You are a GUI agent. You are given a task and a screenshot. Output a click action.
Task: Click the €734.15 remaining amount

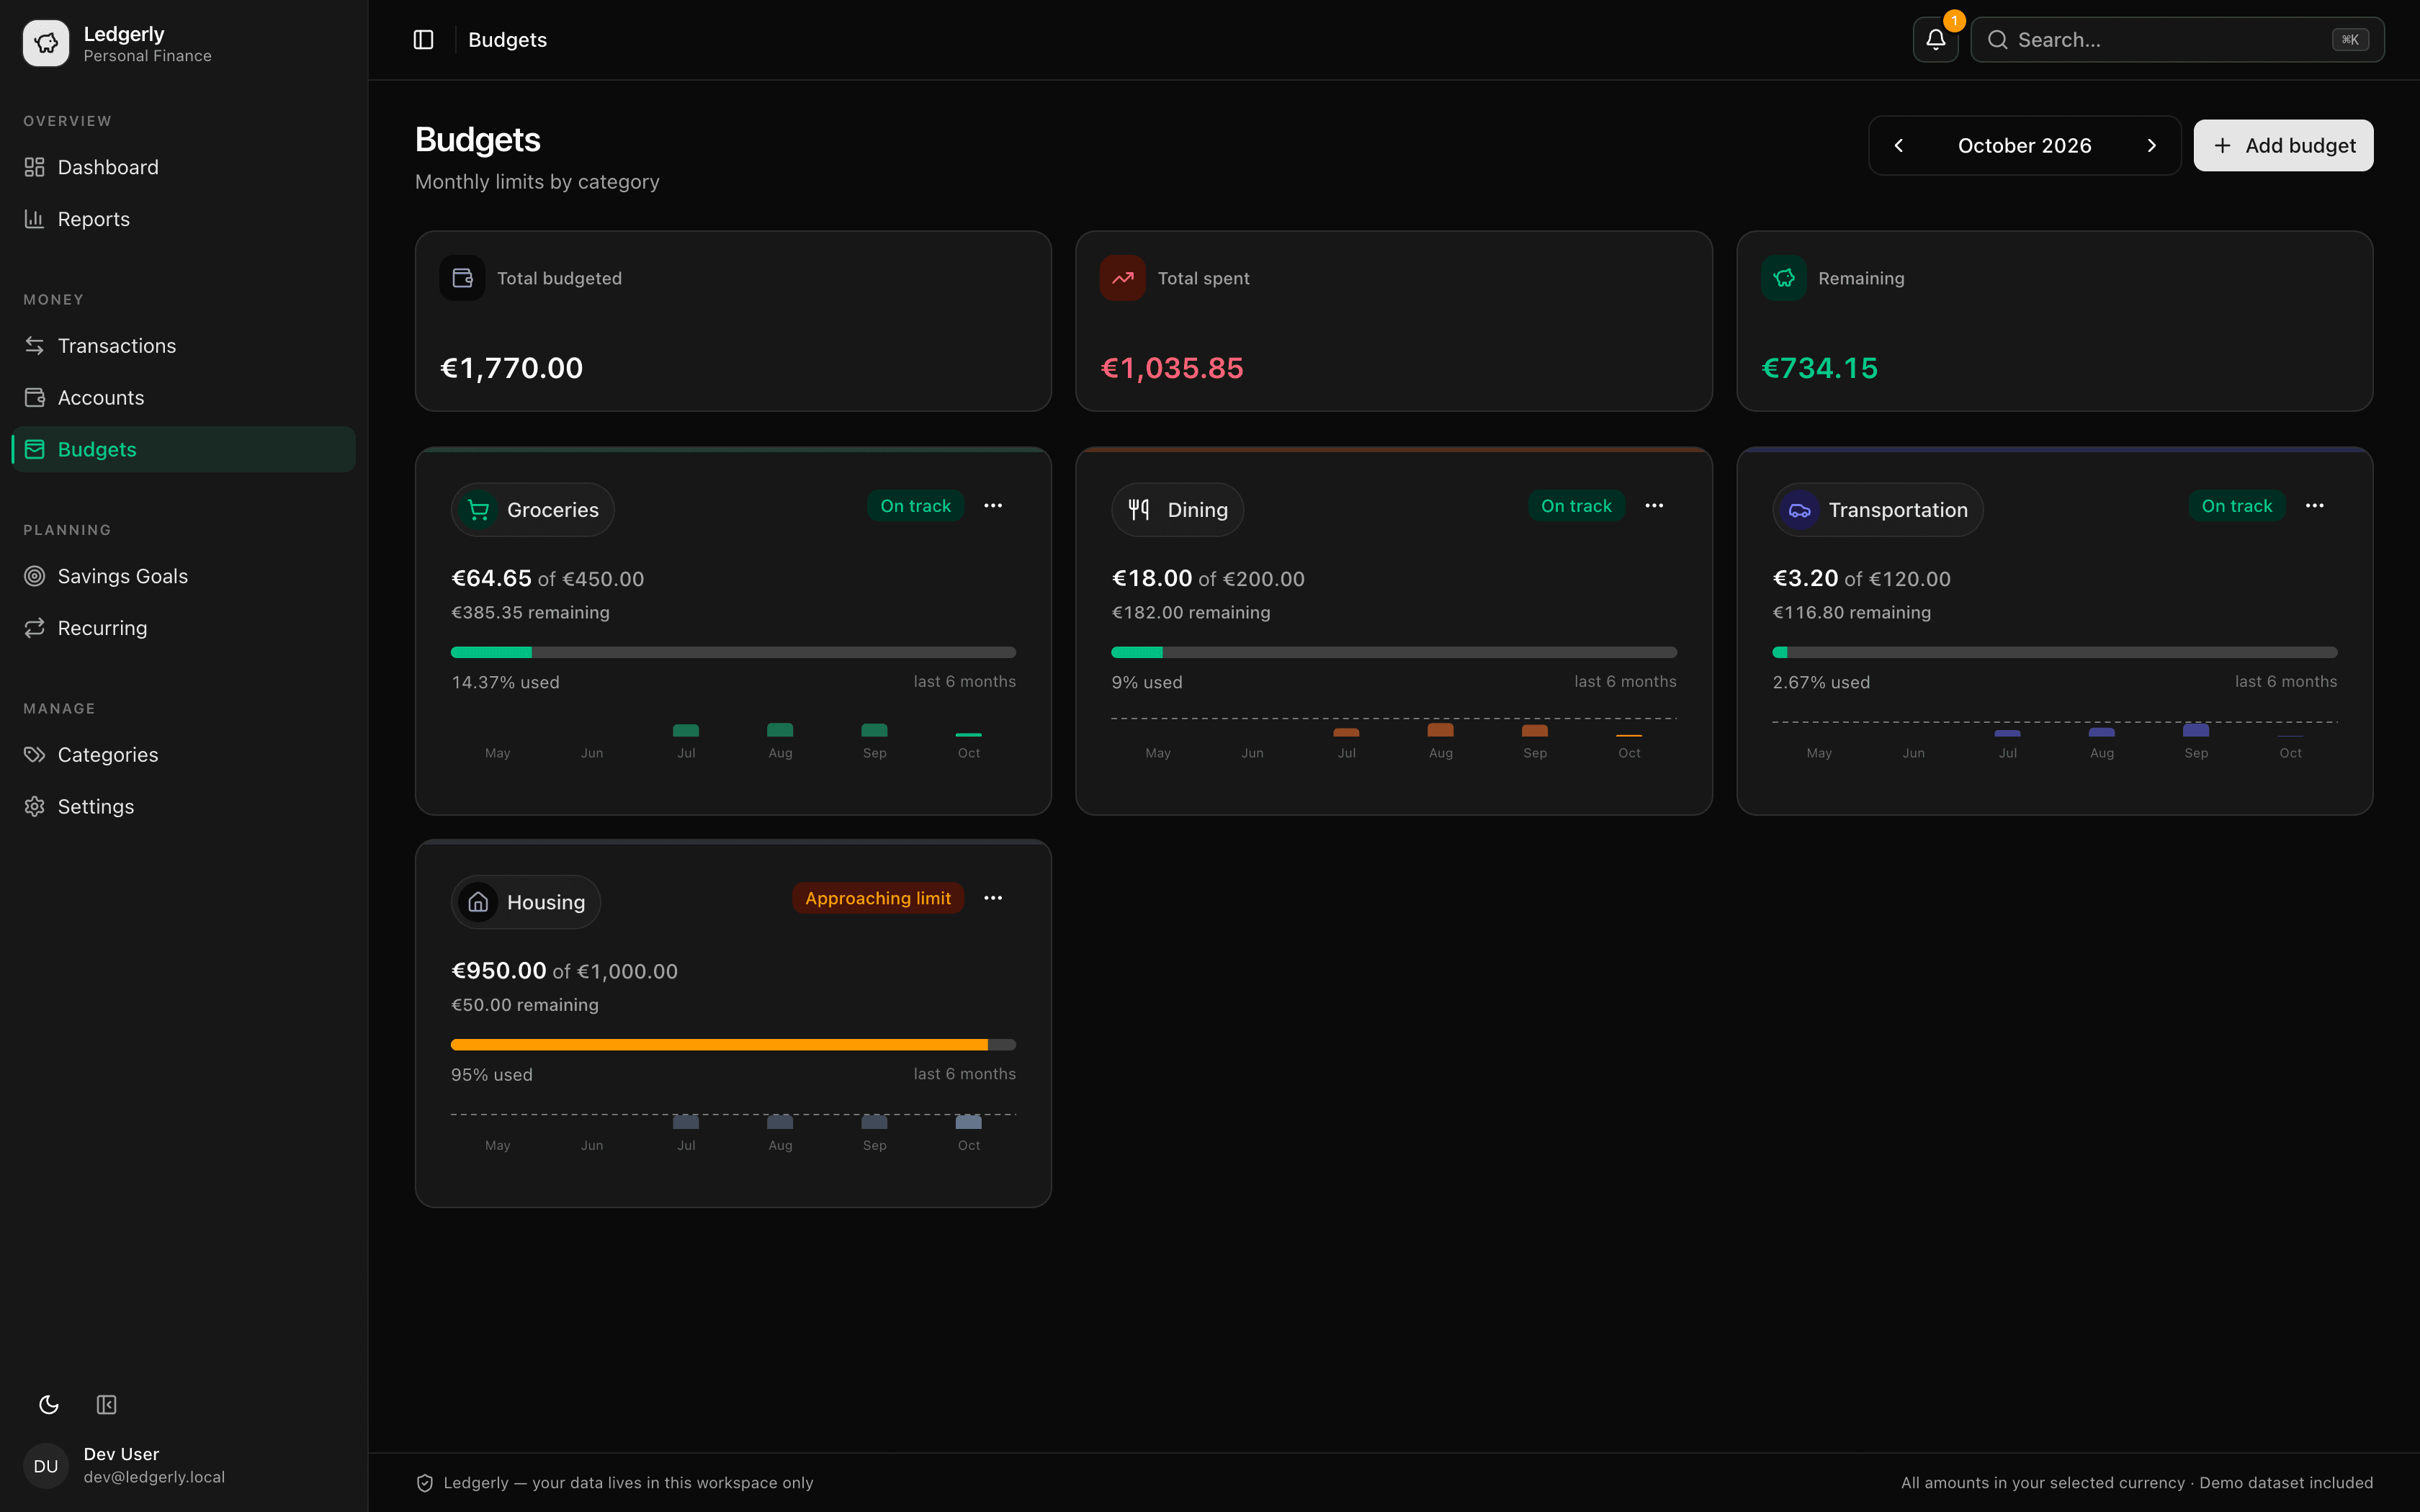[1819, 368]
